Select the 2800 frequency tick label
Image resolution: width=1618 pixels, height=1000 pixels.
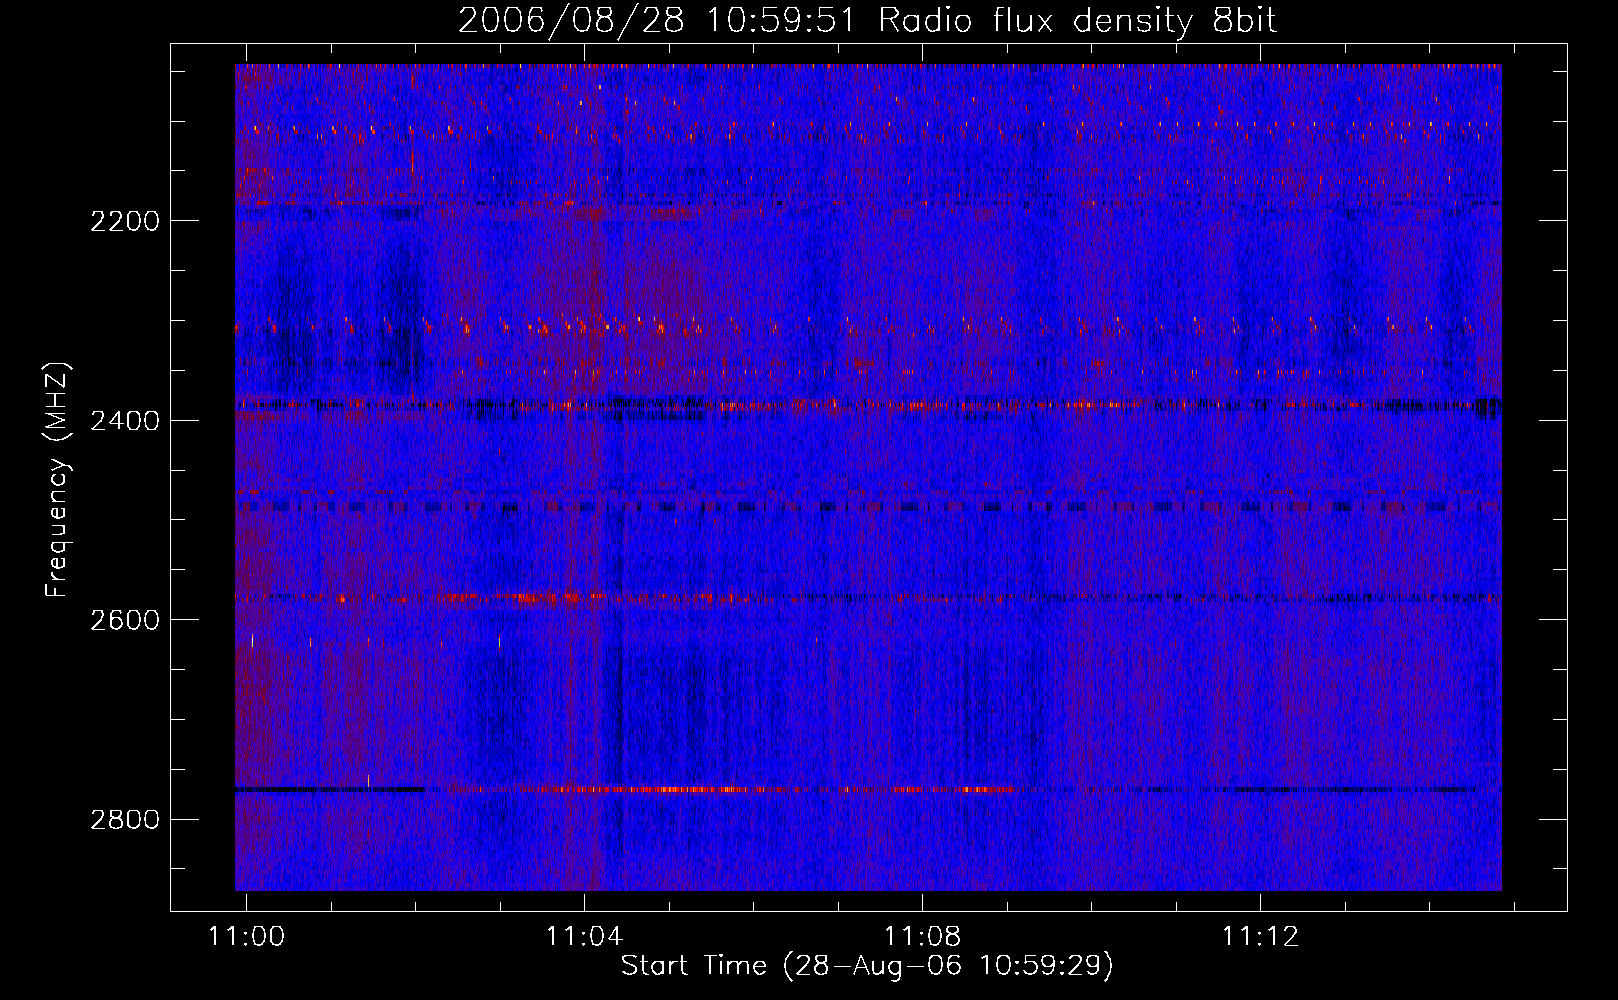(125, 820)
